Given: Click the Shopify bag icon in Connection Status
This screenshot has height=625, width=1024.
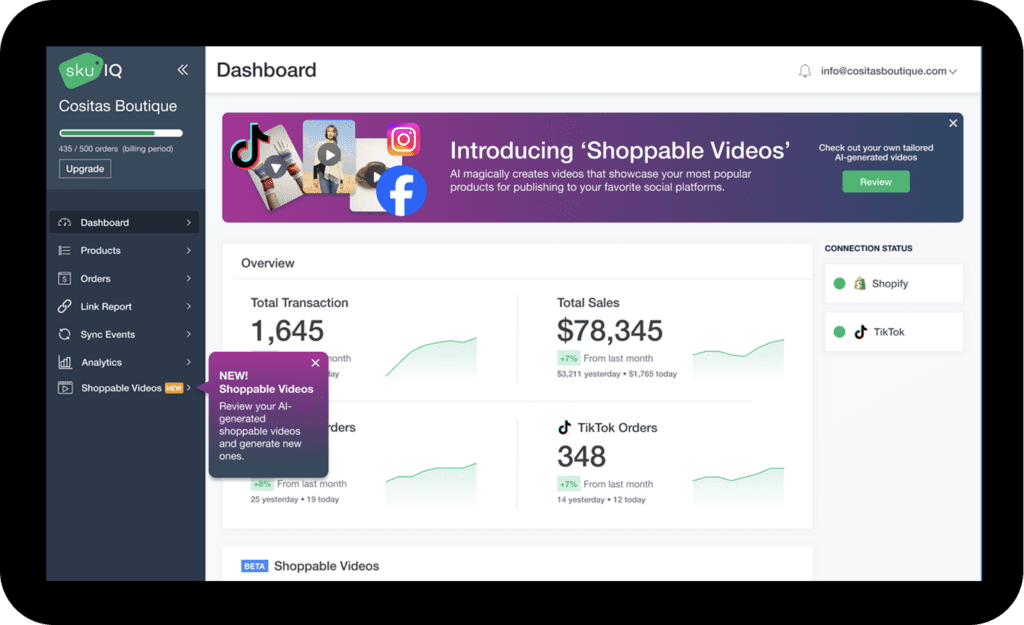Looking at the screenshot, I should click(x=859, y=283).
